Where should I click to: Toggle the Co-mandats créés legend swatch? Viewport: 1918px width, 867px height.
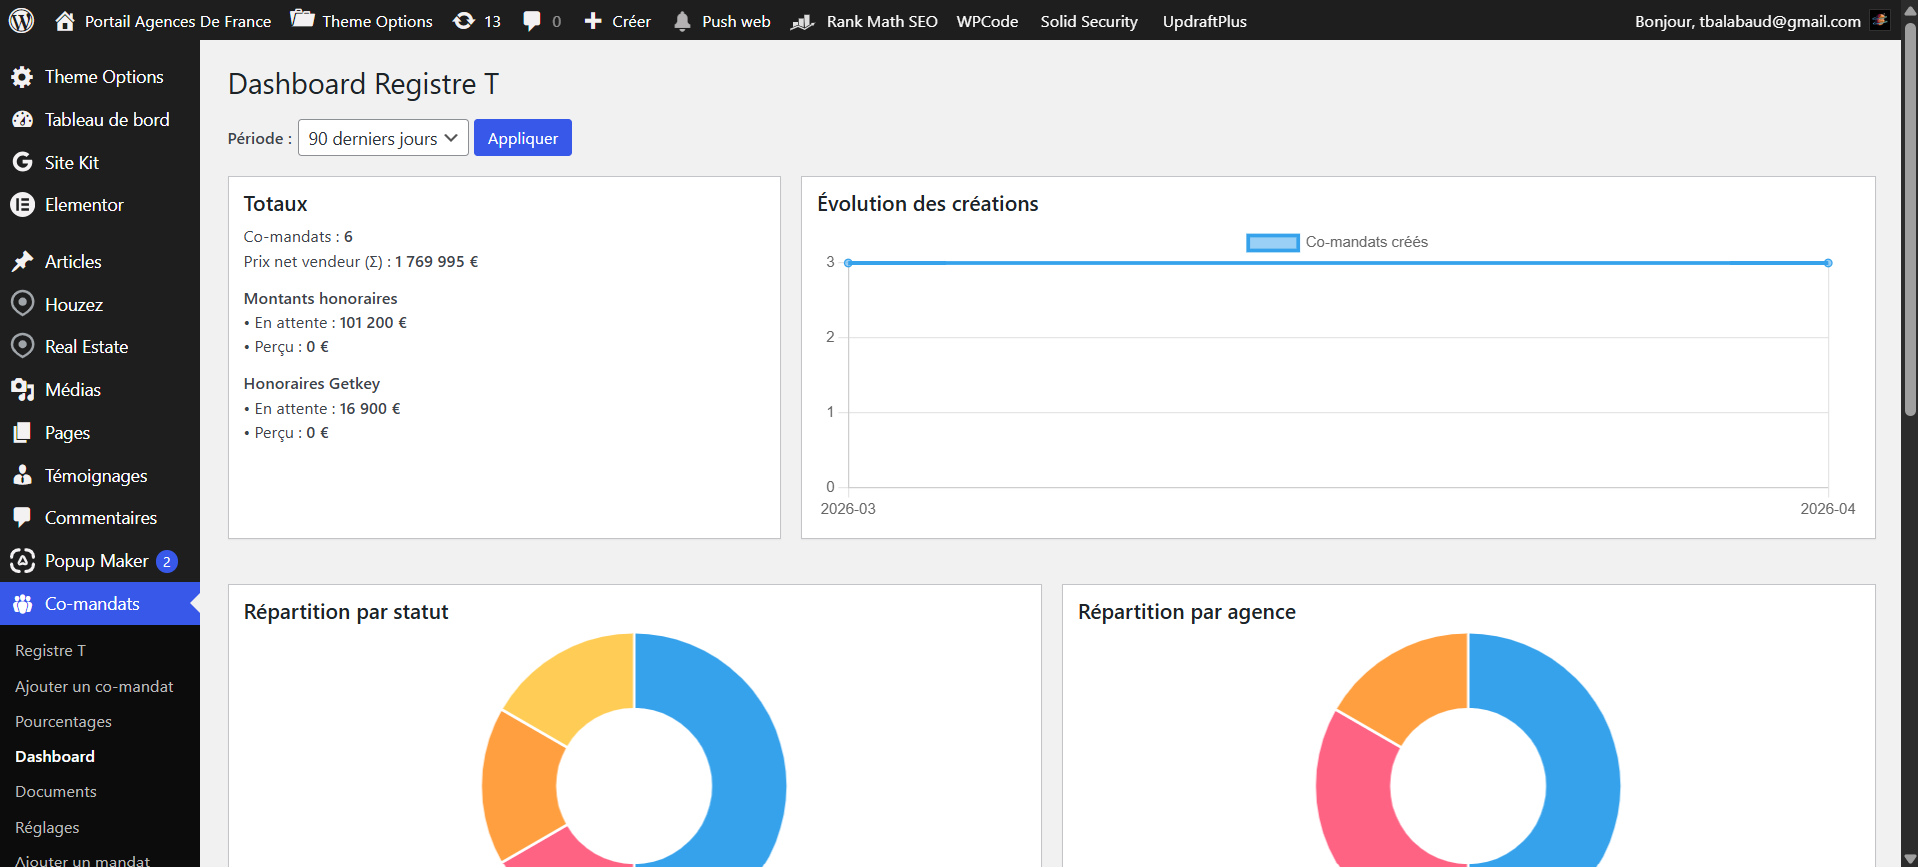tap(1272, 242)
